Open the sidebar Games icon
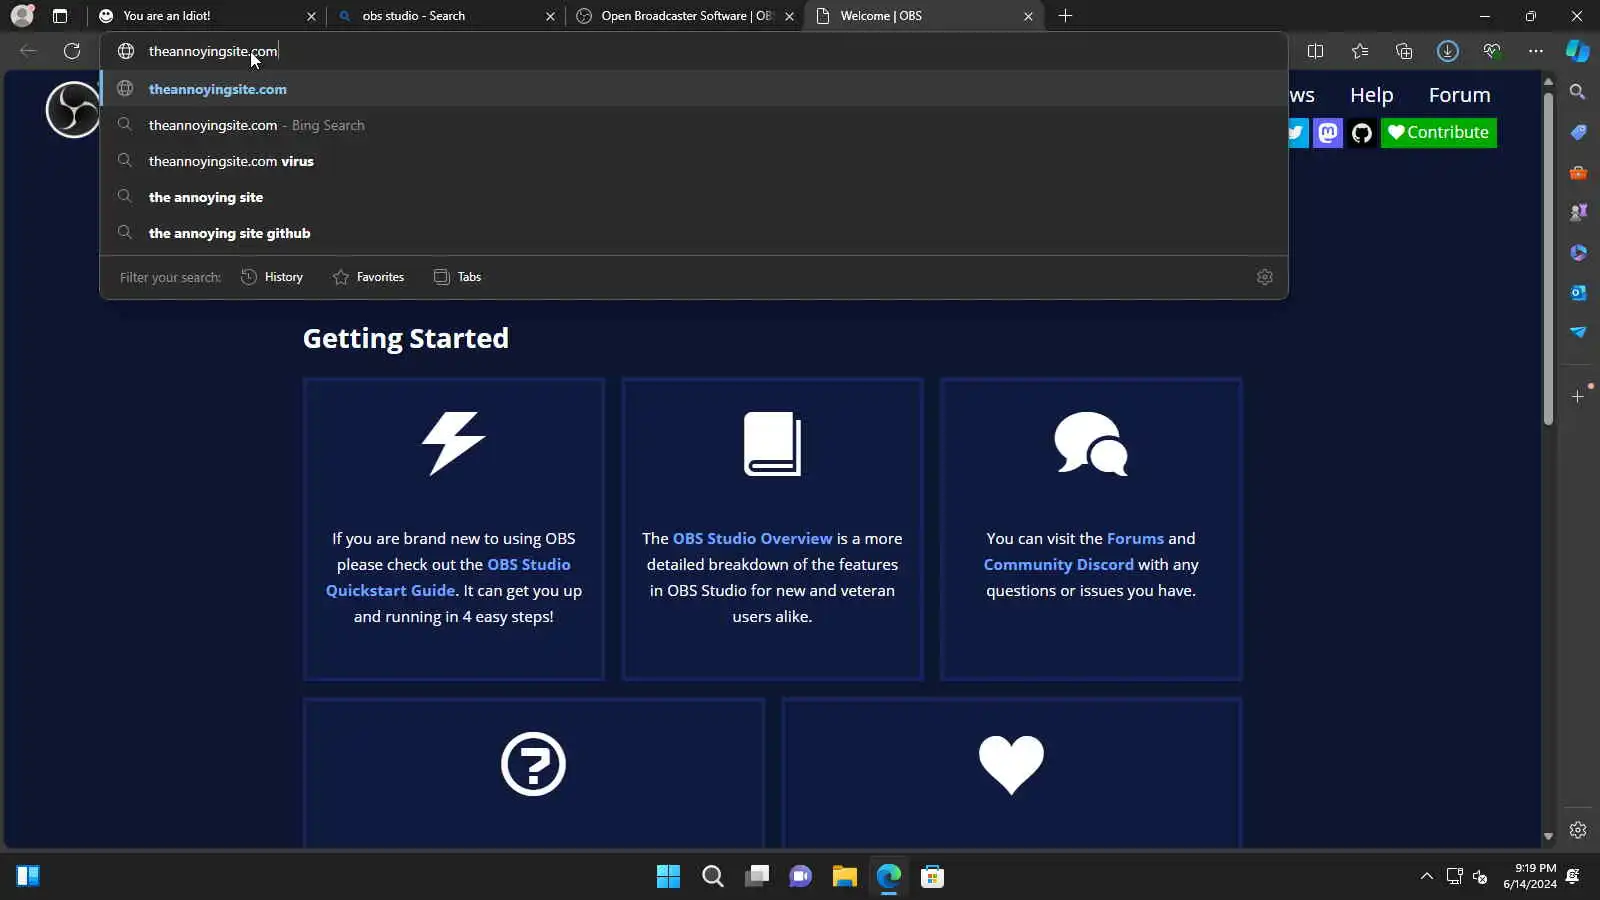Image resolution: width=1600 pixels, height=900 pixels. 1578,212
